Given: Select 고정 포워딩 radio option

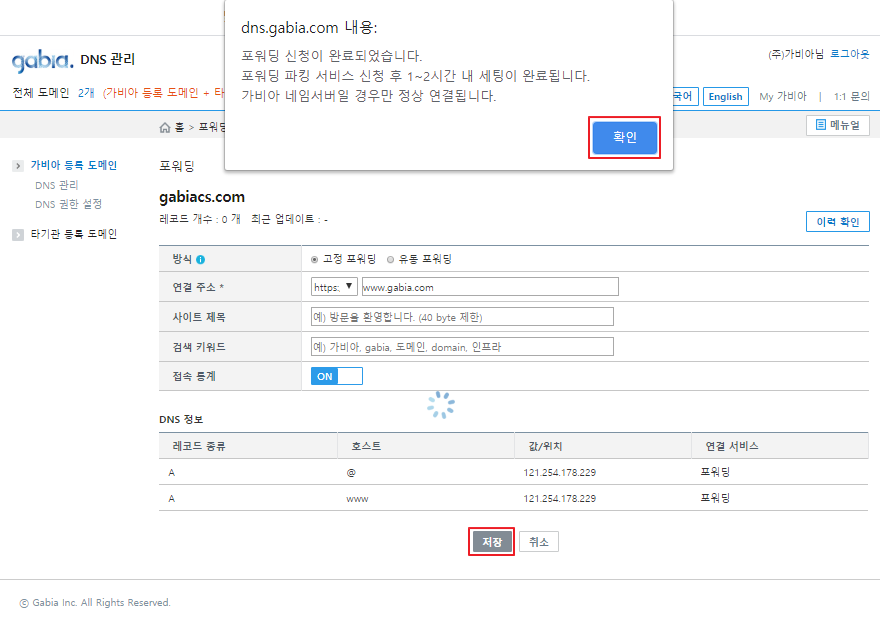Looking at the screenshot, I should tap(314, 259).
